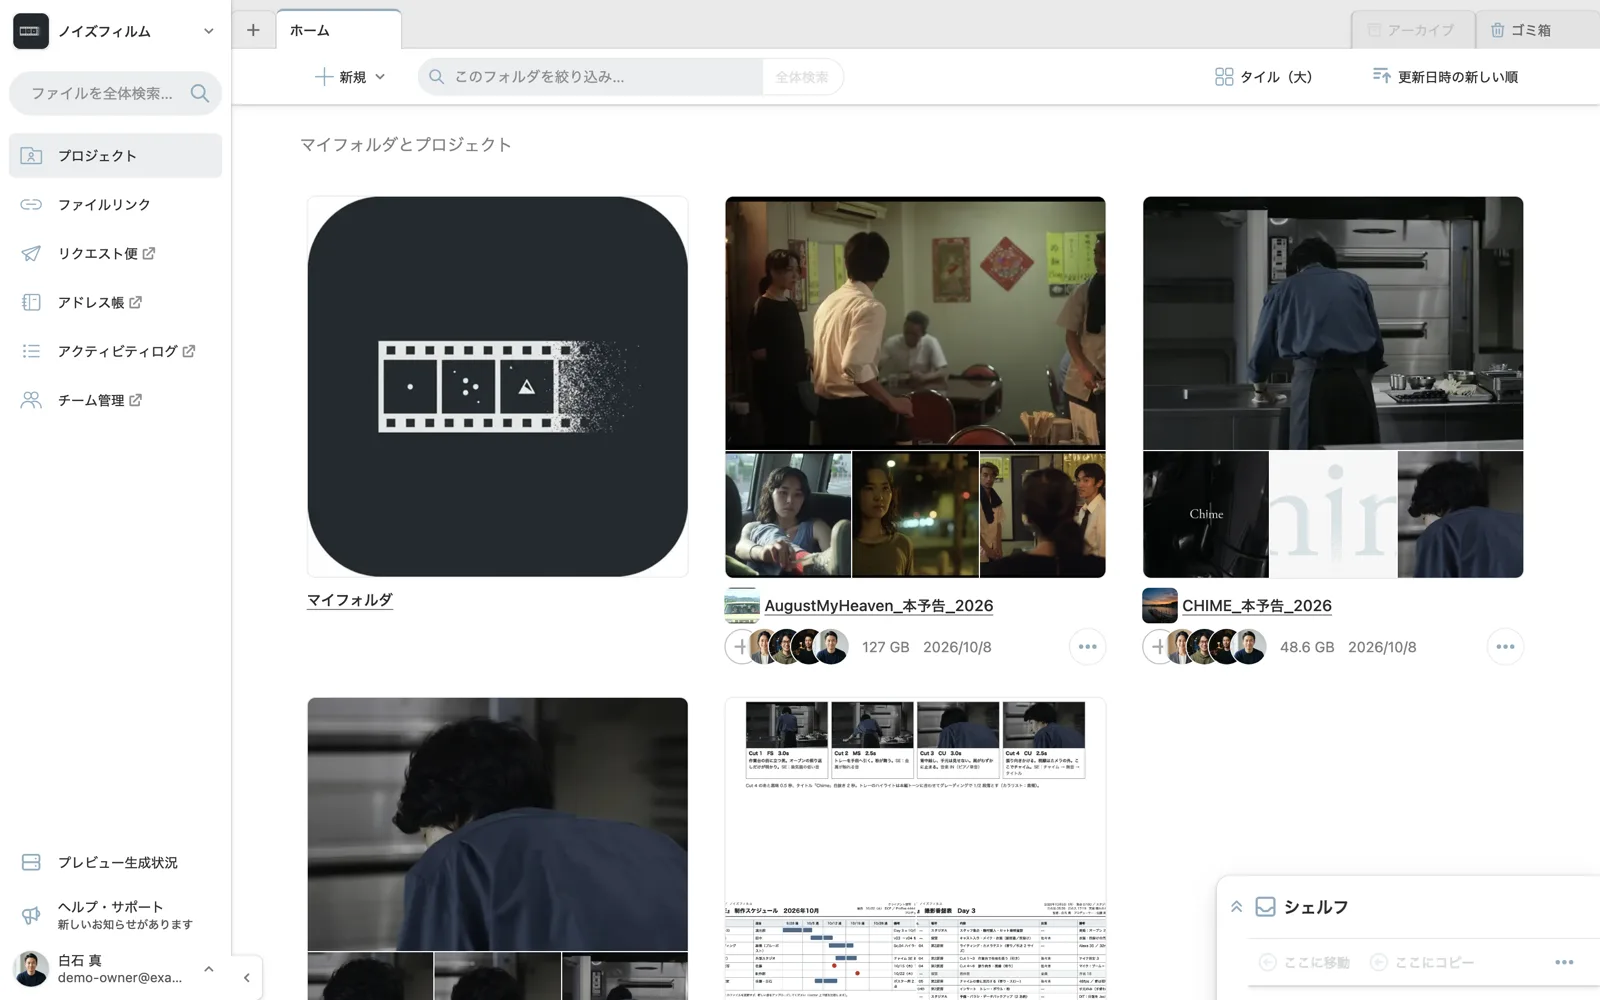Select the ホーム tab
The width and height of the screenshot is (1600, 1000).
339,30
